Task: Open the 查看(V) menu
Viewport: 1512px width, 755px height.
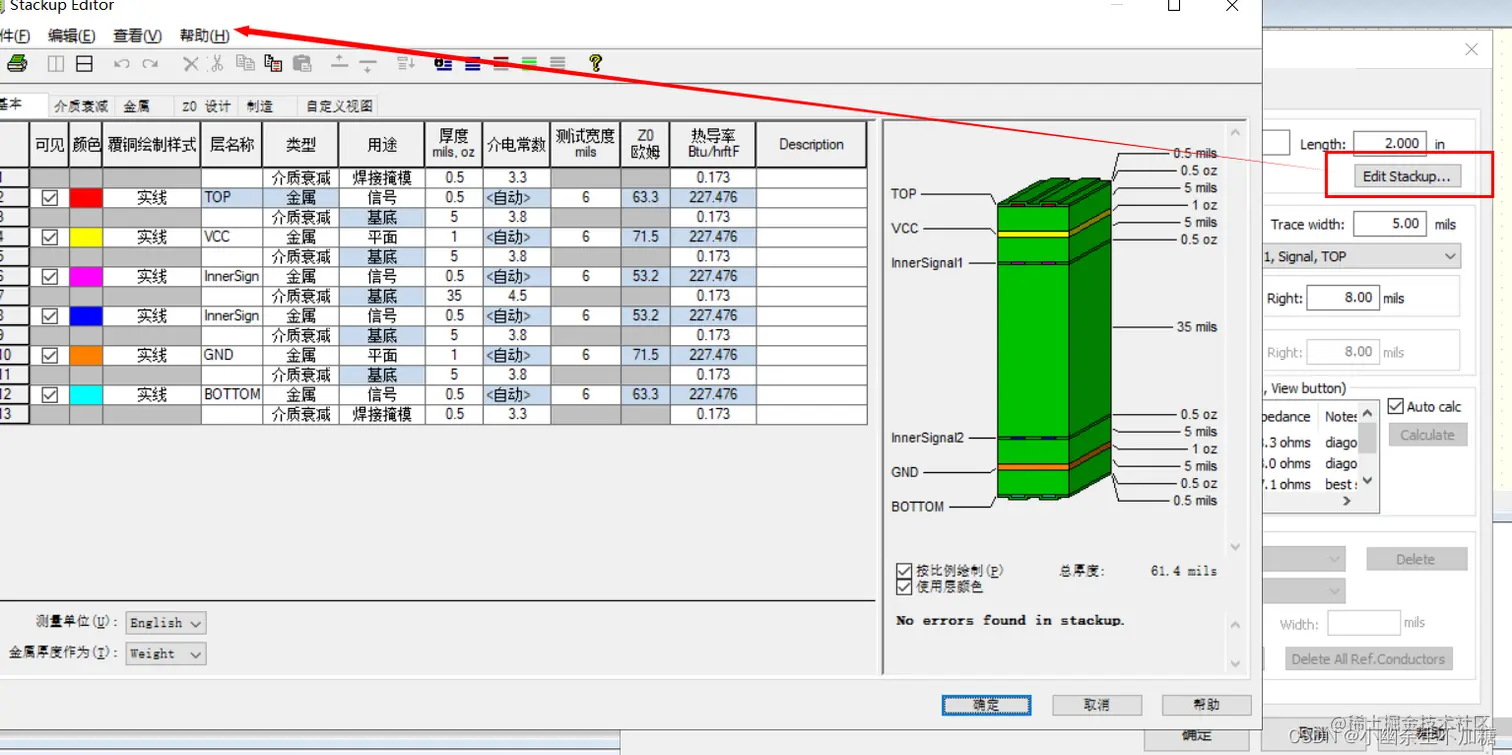Action: click(137, 36)
